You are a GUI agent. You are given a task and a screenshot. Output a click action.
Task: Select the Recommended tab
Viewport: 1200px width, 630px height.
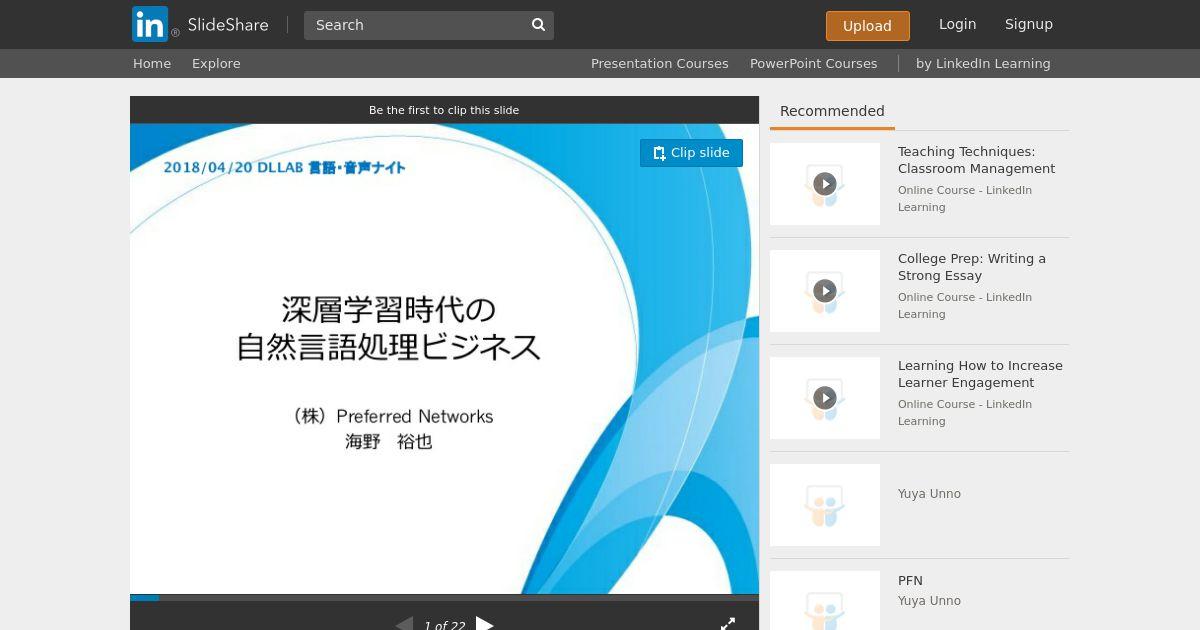click(x=832, y=111)
